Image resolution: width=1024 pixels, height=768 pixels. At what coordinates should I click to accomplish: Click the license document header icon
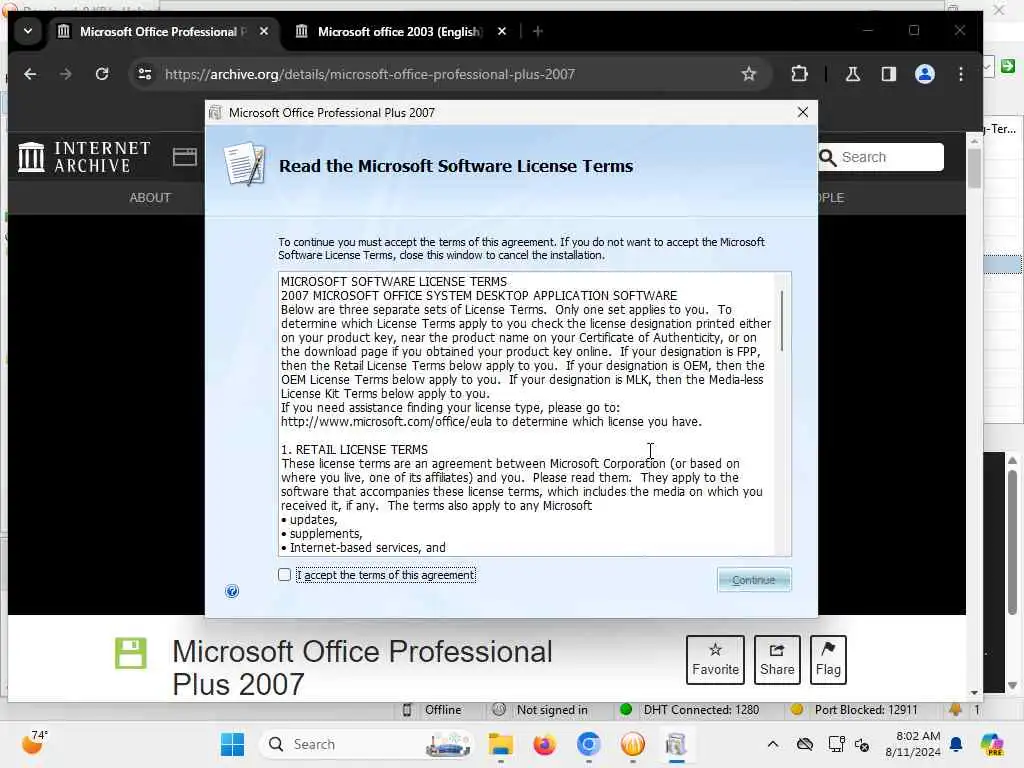pyautogui.click(x=244, y=164)
